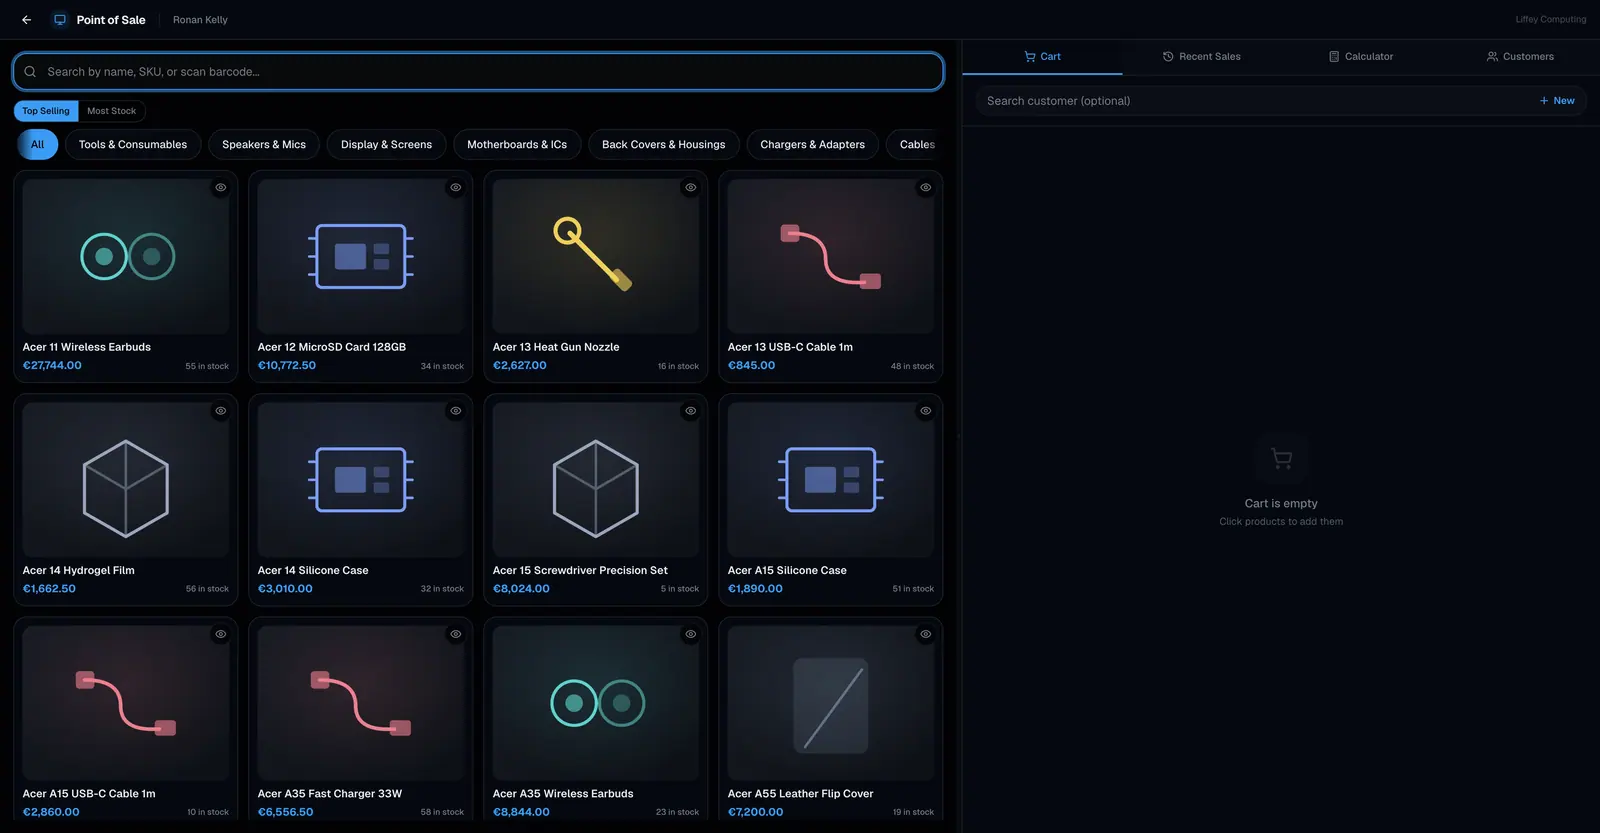This screenshot has height=833, width=1600.
Task: Click the Point of Sale monitor icon
Action: pyautogui.click(x=60, y=20)
